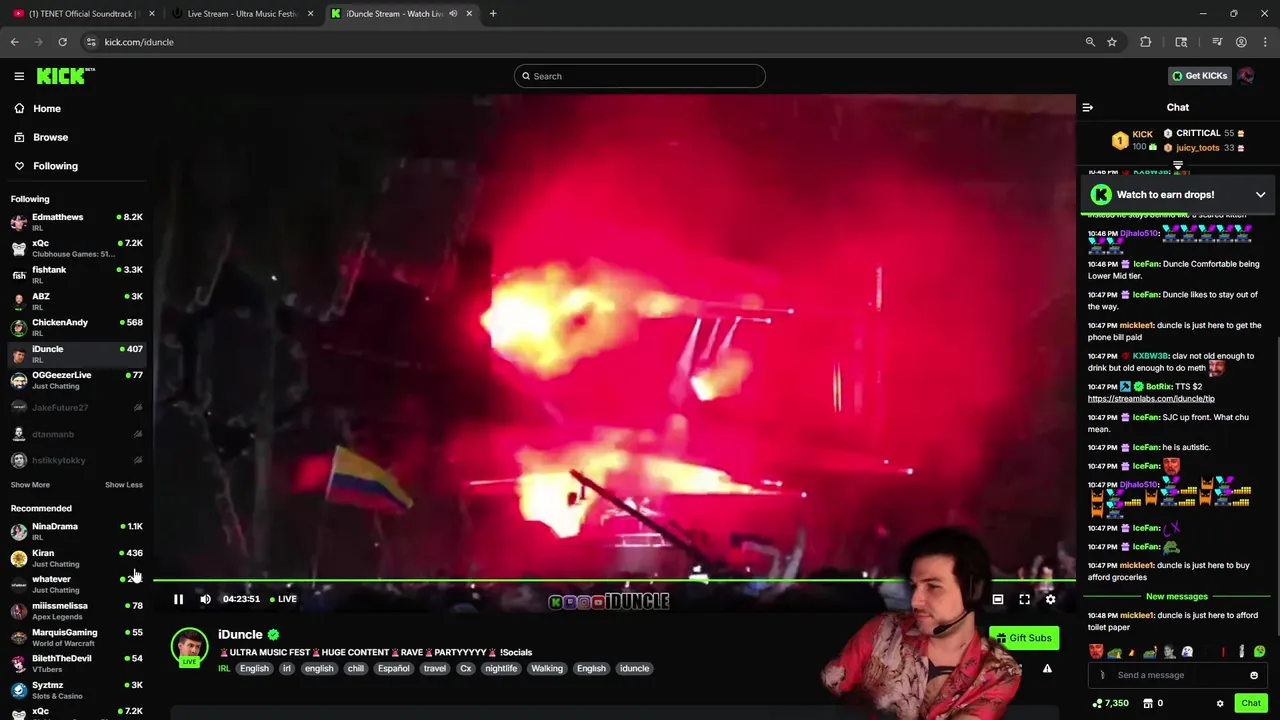Open MarquisGaming recommended channel
Viewport: 1280px width, 720px height.
pyautogui.click(x=77, y=637)
